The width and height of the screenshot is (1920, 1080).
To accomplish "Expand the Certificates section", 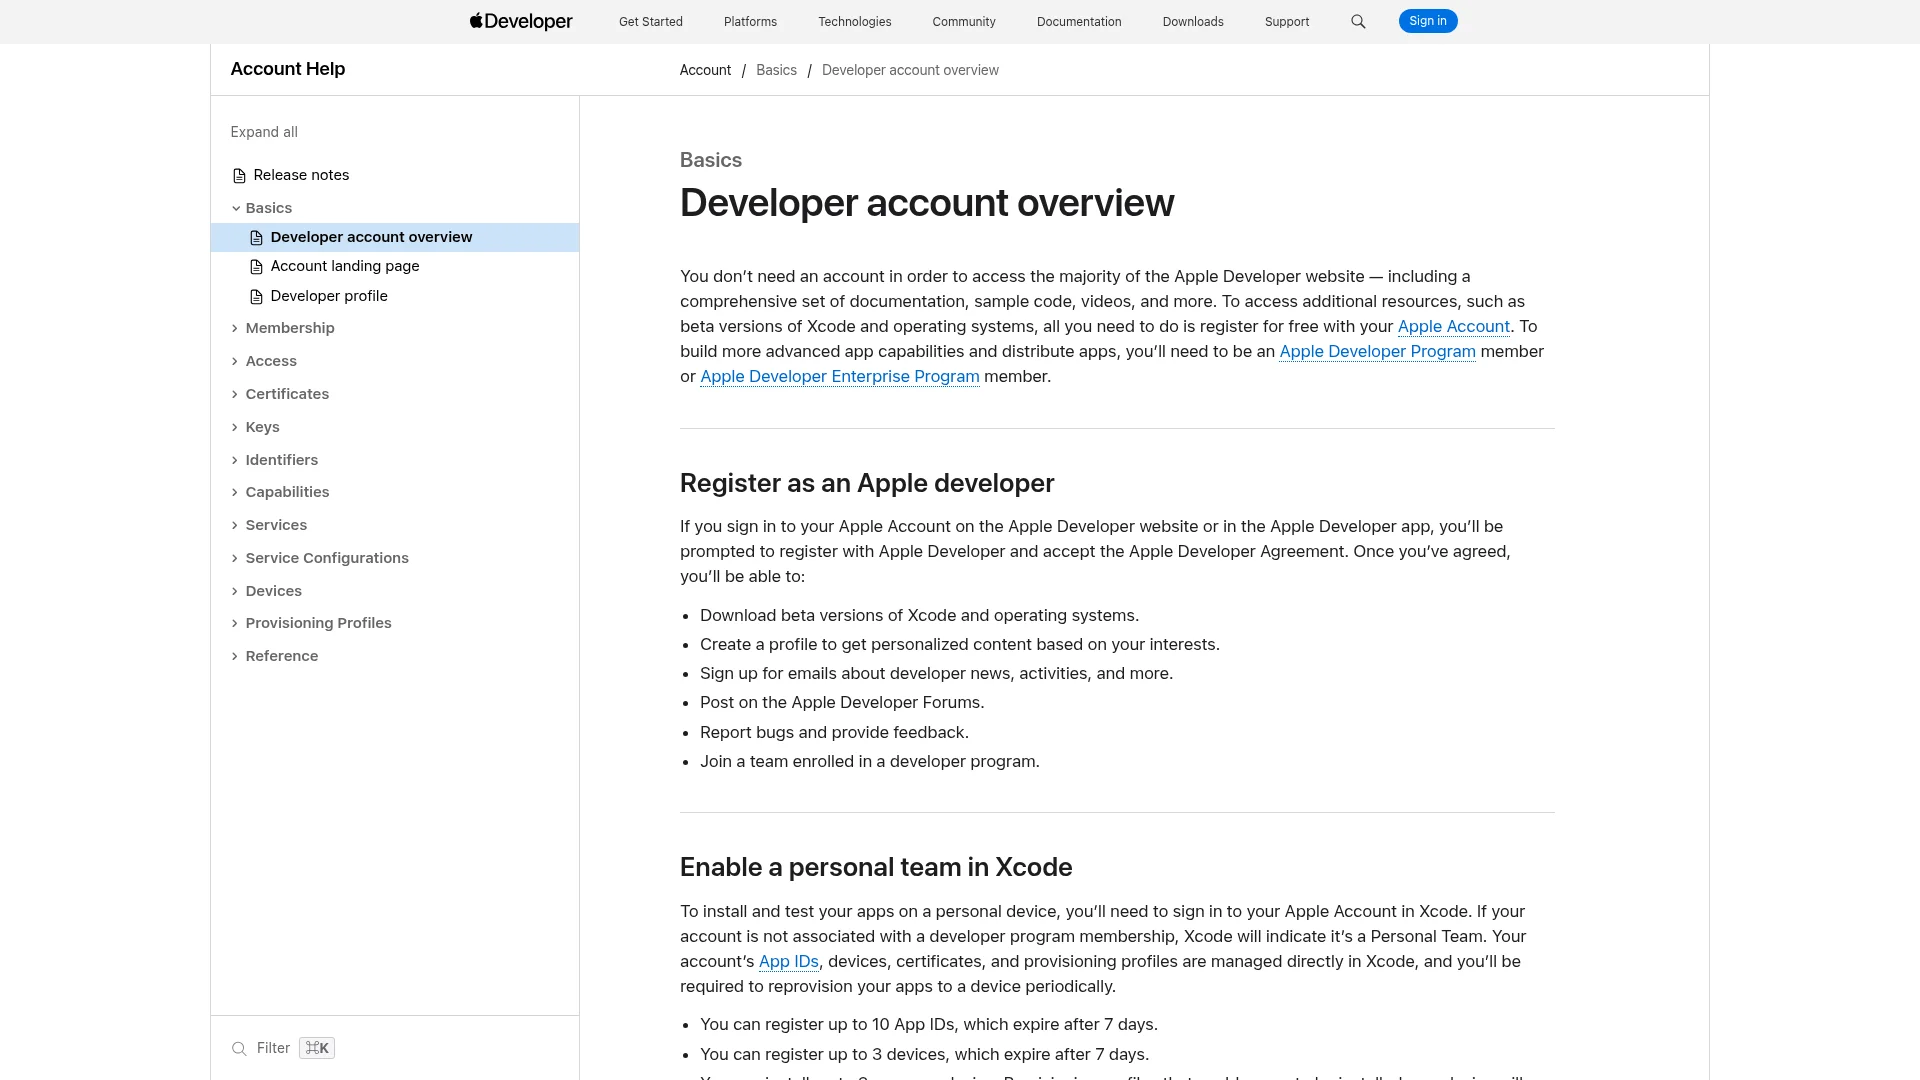I will point(235,394).
